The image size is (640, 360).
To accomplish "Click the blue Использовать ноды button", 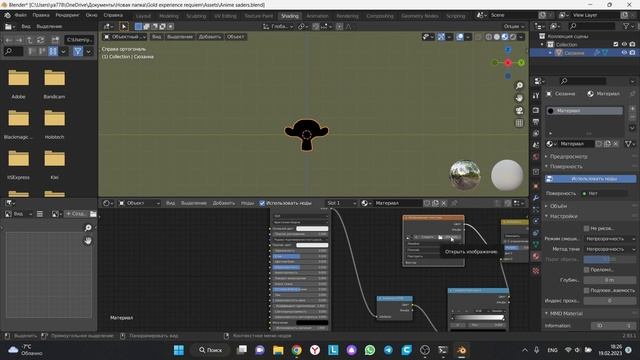I will (x=590, y=179).
